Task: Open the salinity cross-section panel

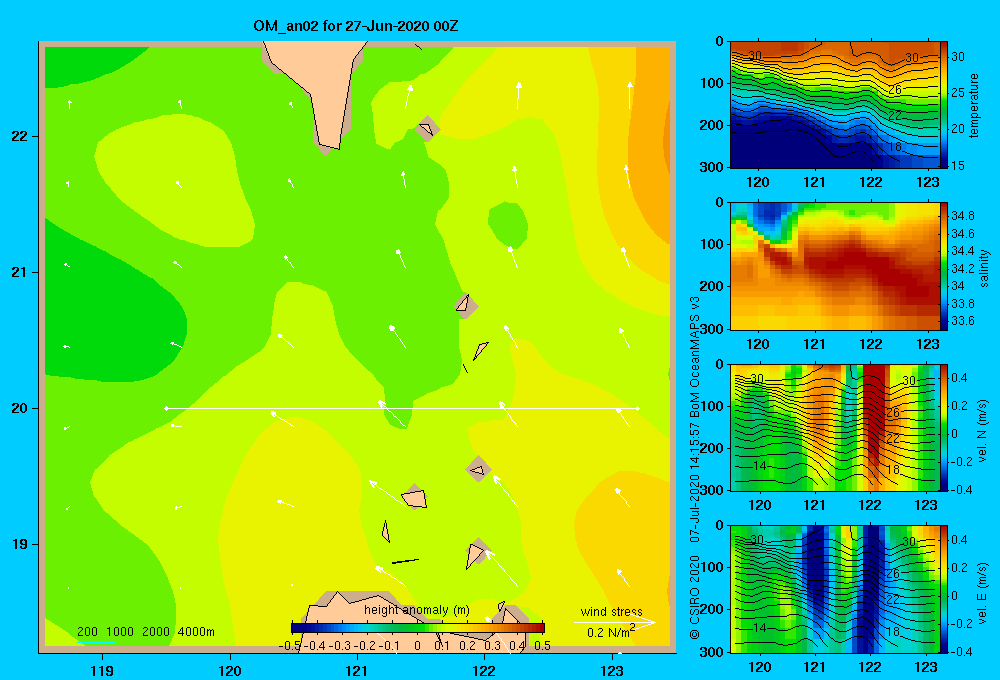Action: pos(834,266)
